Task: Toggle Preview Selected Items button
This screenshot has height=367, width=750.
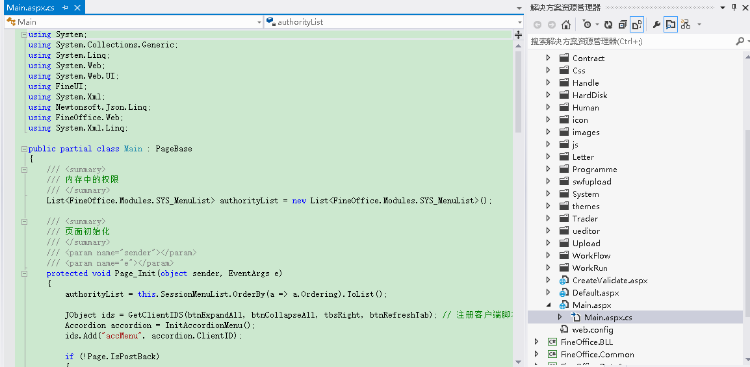Action: click(x=671, y=24)
